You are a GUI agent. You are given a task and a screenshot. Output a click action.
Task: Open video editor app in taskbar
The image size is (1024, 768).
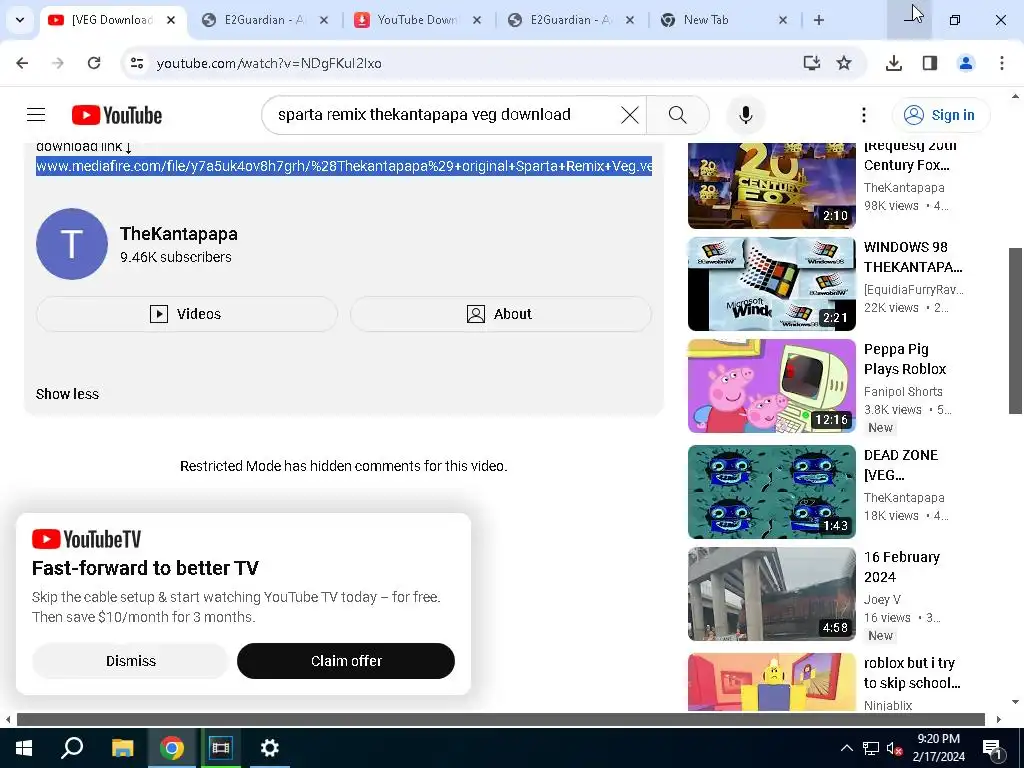tap(221, 748)
